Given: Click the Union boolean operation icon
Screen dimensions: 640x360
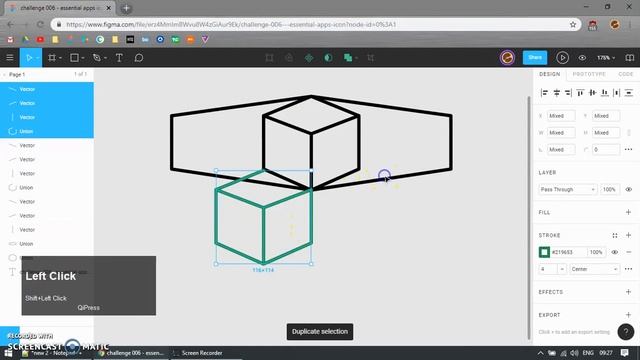Looking at the screenshot, I should [x=348, y=58].
